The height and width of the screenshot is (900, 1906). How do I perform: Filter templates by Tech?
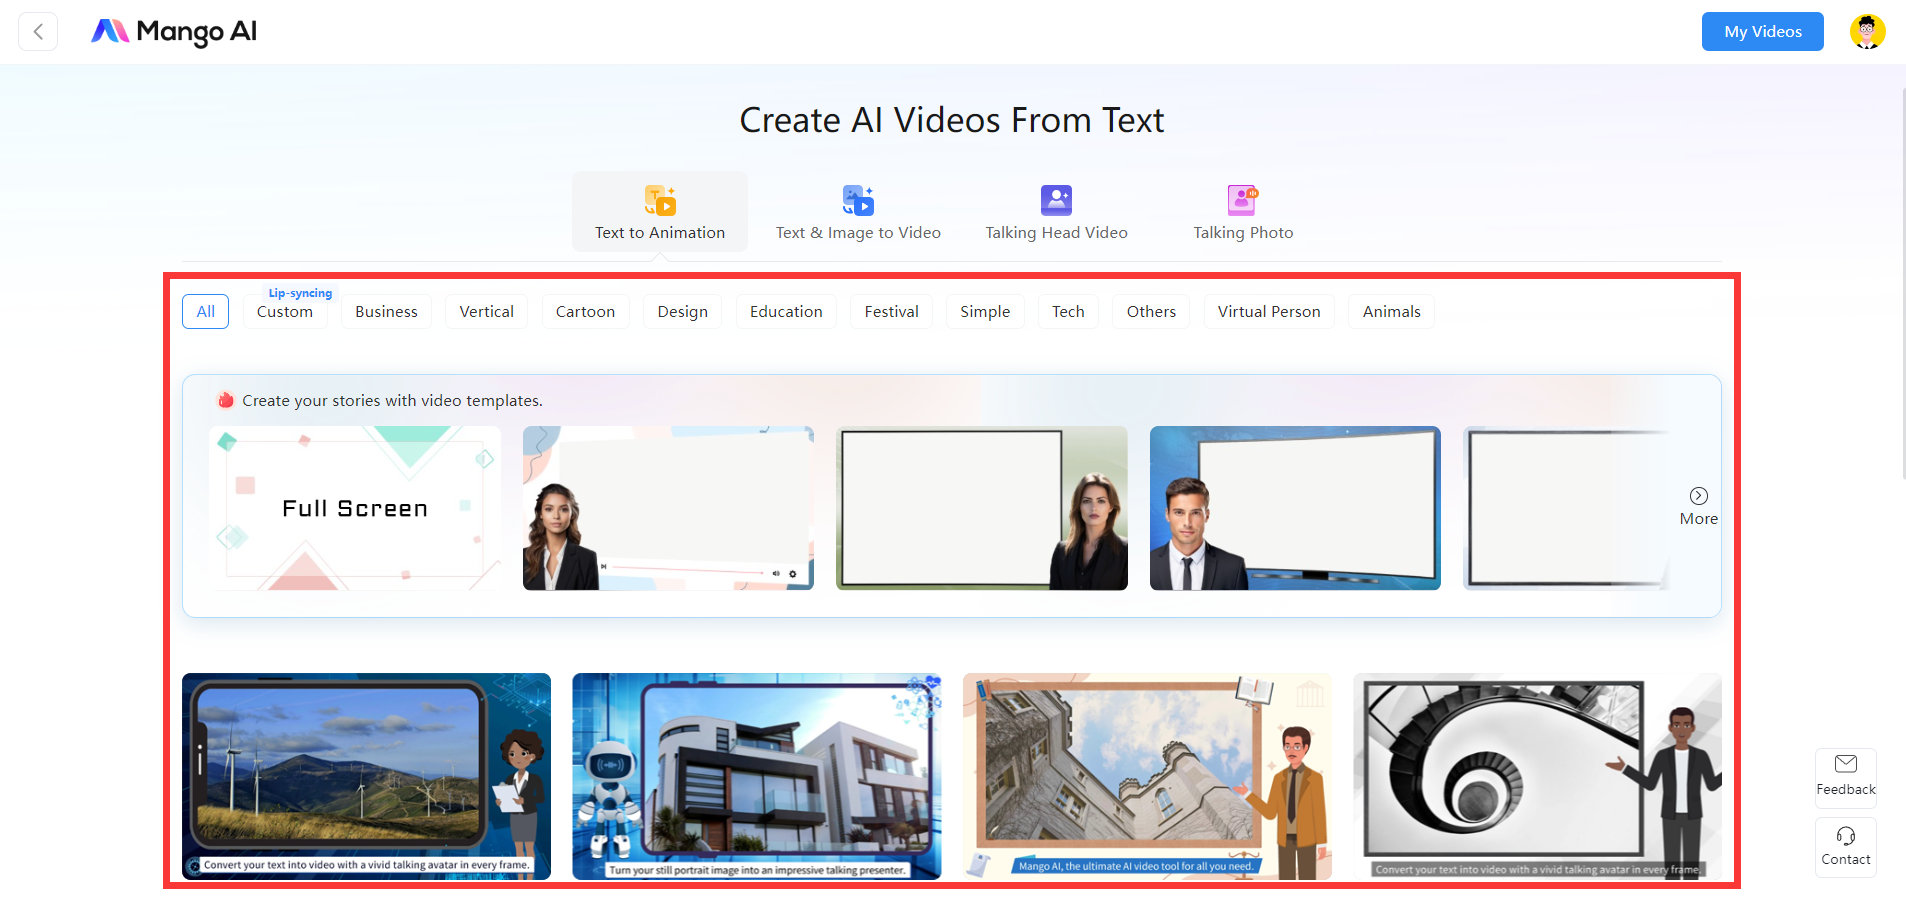1068,312
